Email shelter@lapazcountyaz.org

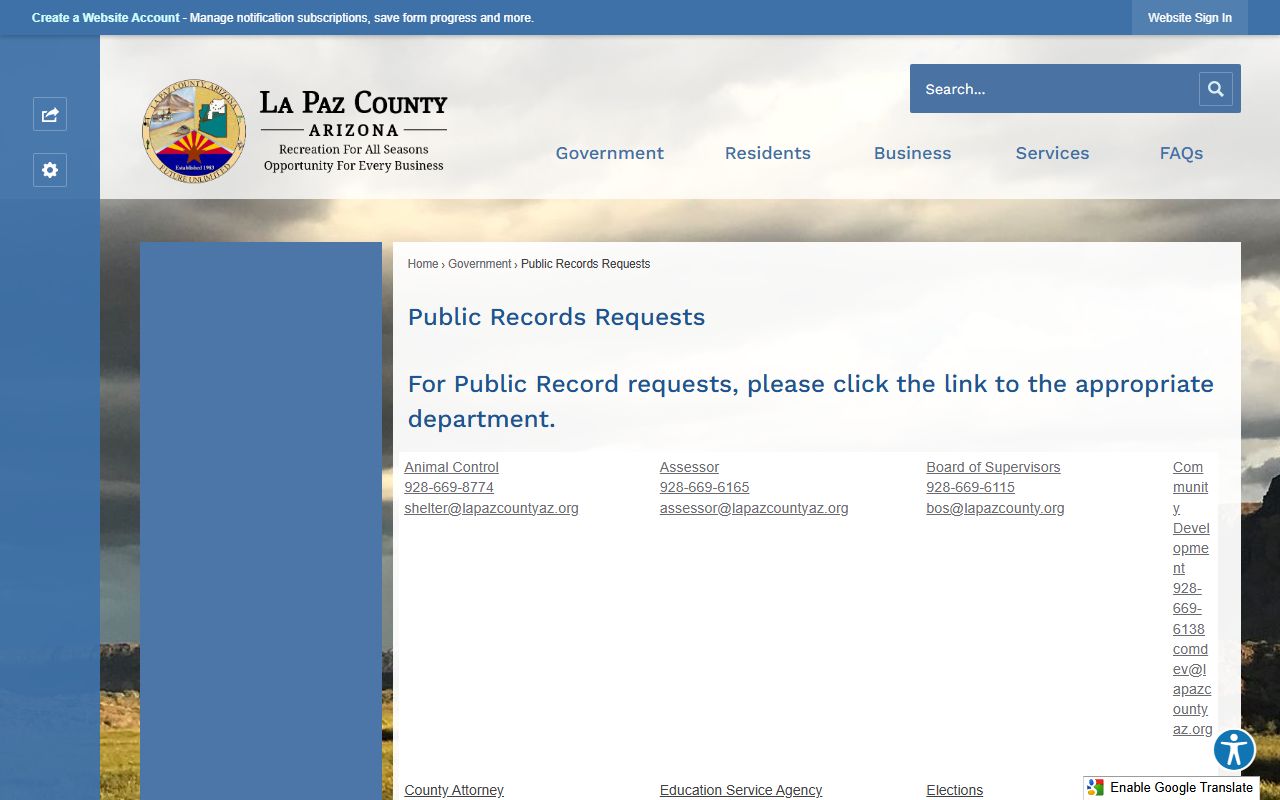click(x=491, y=508)
